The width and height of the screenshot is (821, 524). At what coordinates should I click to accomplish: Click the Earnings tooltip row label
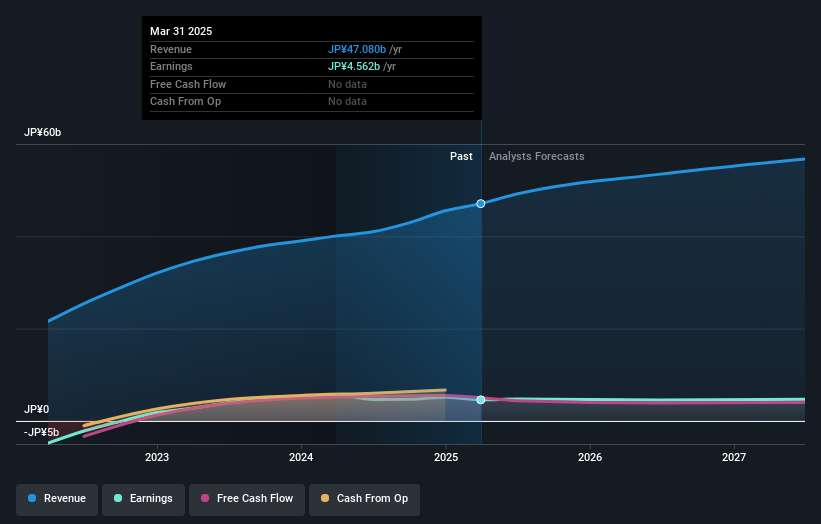pos(171,66)
